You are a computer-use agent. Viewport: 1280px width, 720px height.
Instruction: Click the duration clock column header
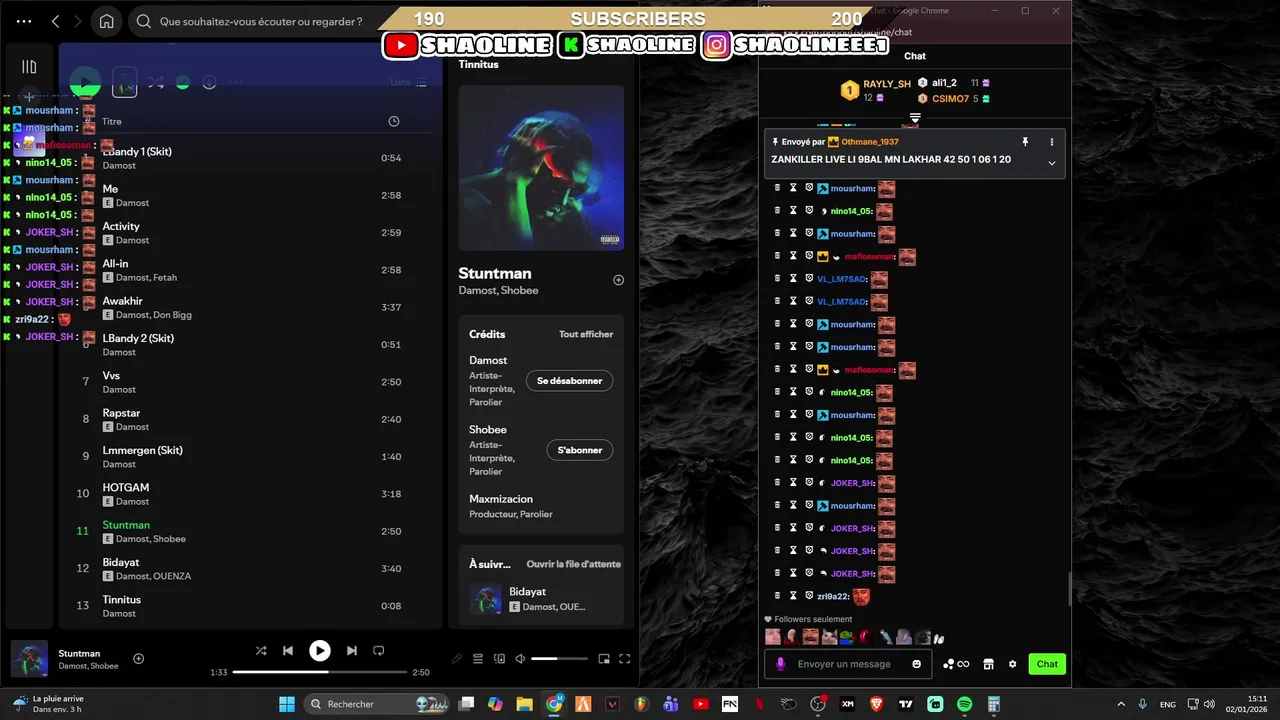[x=394, y=121]
